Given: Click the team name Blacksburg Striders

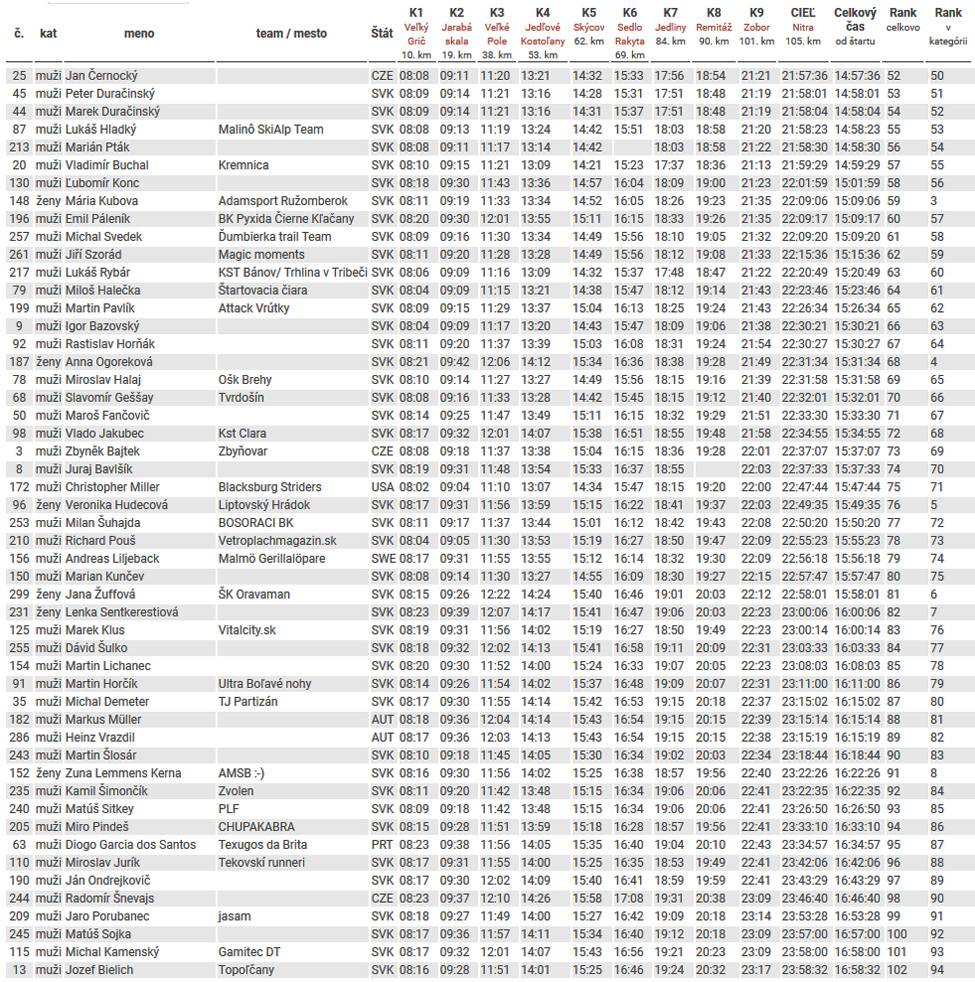Looking at the screenshot, I should [x=270, y=487].
